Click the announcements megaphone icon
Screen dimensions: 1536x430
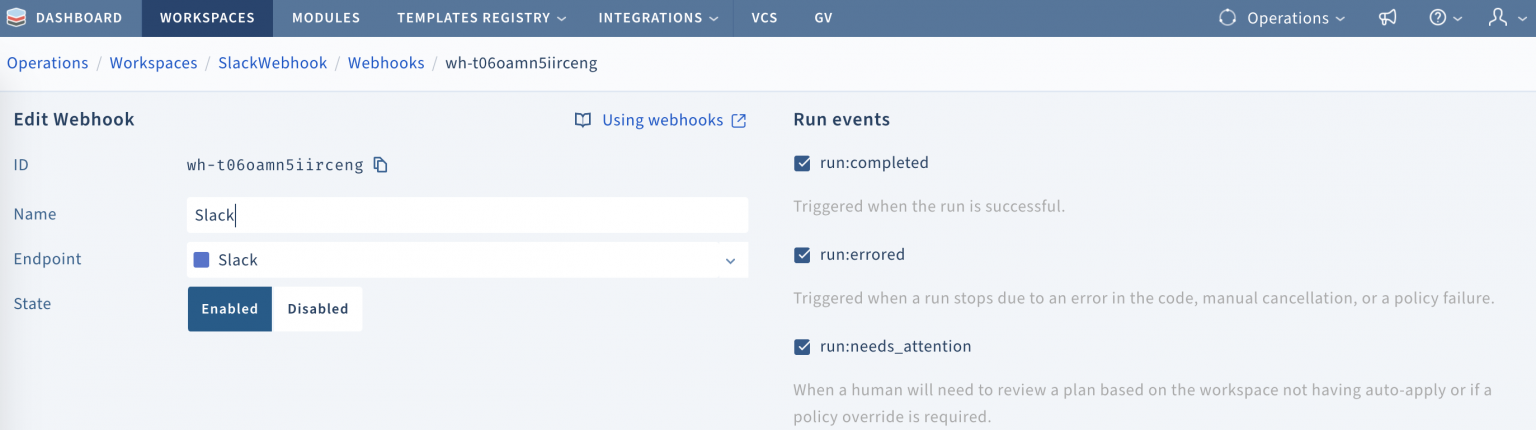coord(1388,18)
